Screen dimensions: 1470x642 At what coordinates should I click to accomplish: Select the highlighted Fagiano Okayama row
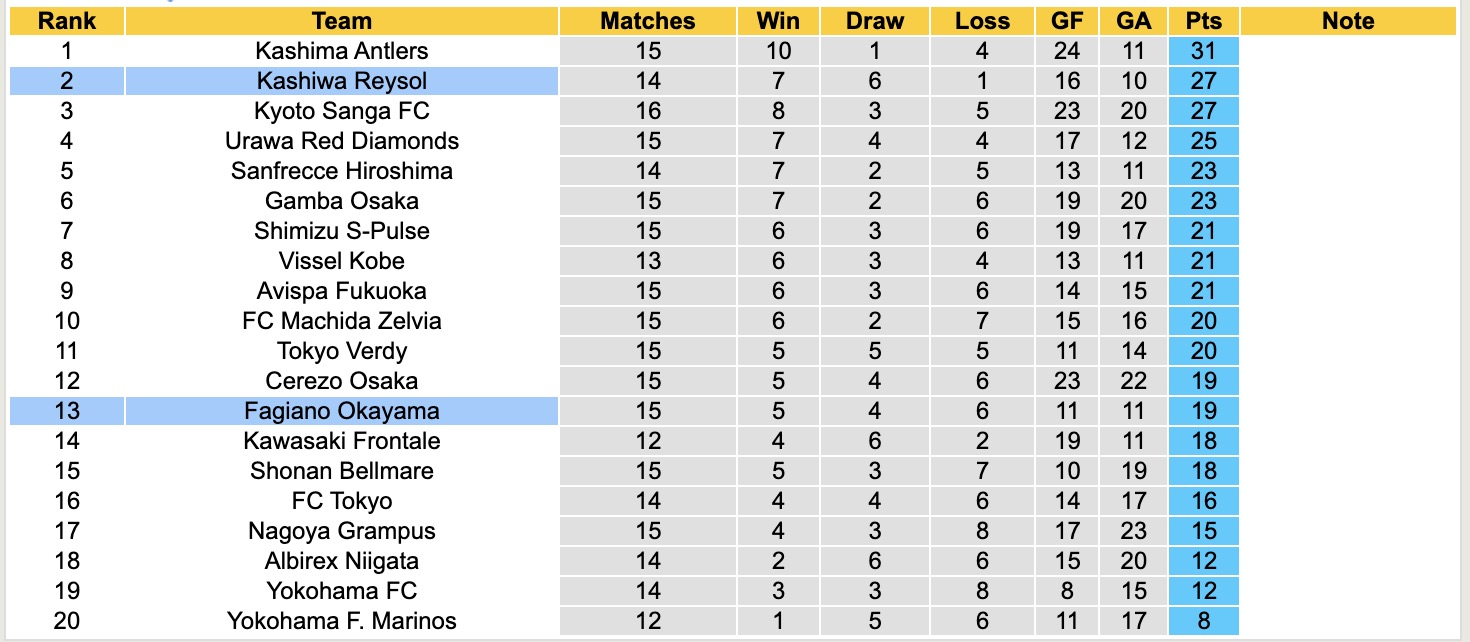point(341,411)
